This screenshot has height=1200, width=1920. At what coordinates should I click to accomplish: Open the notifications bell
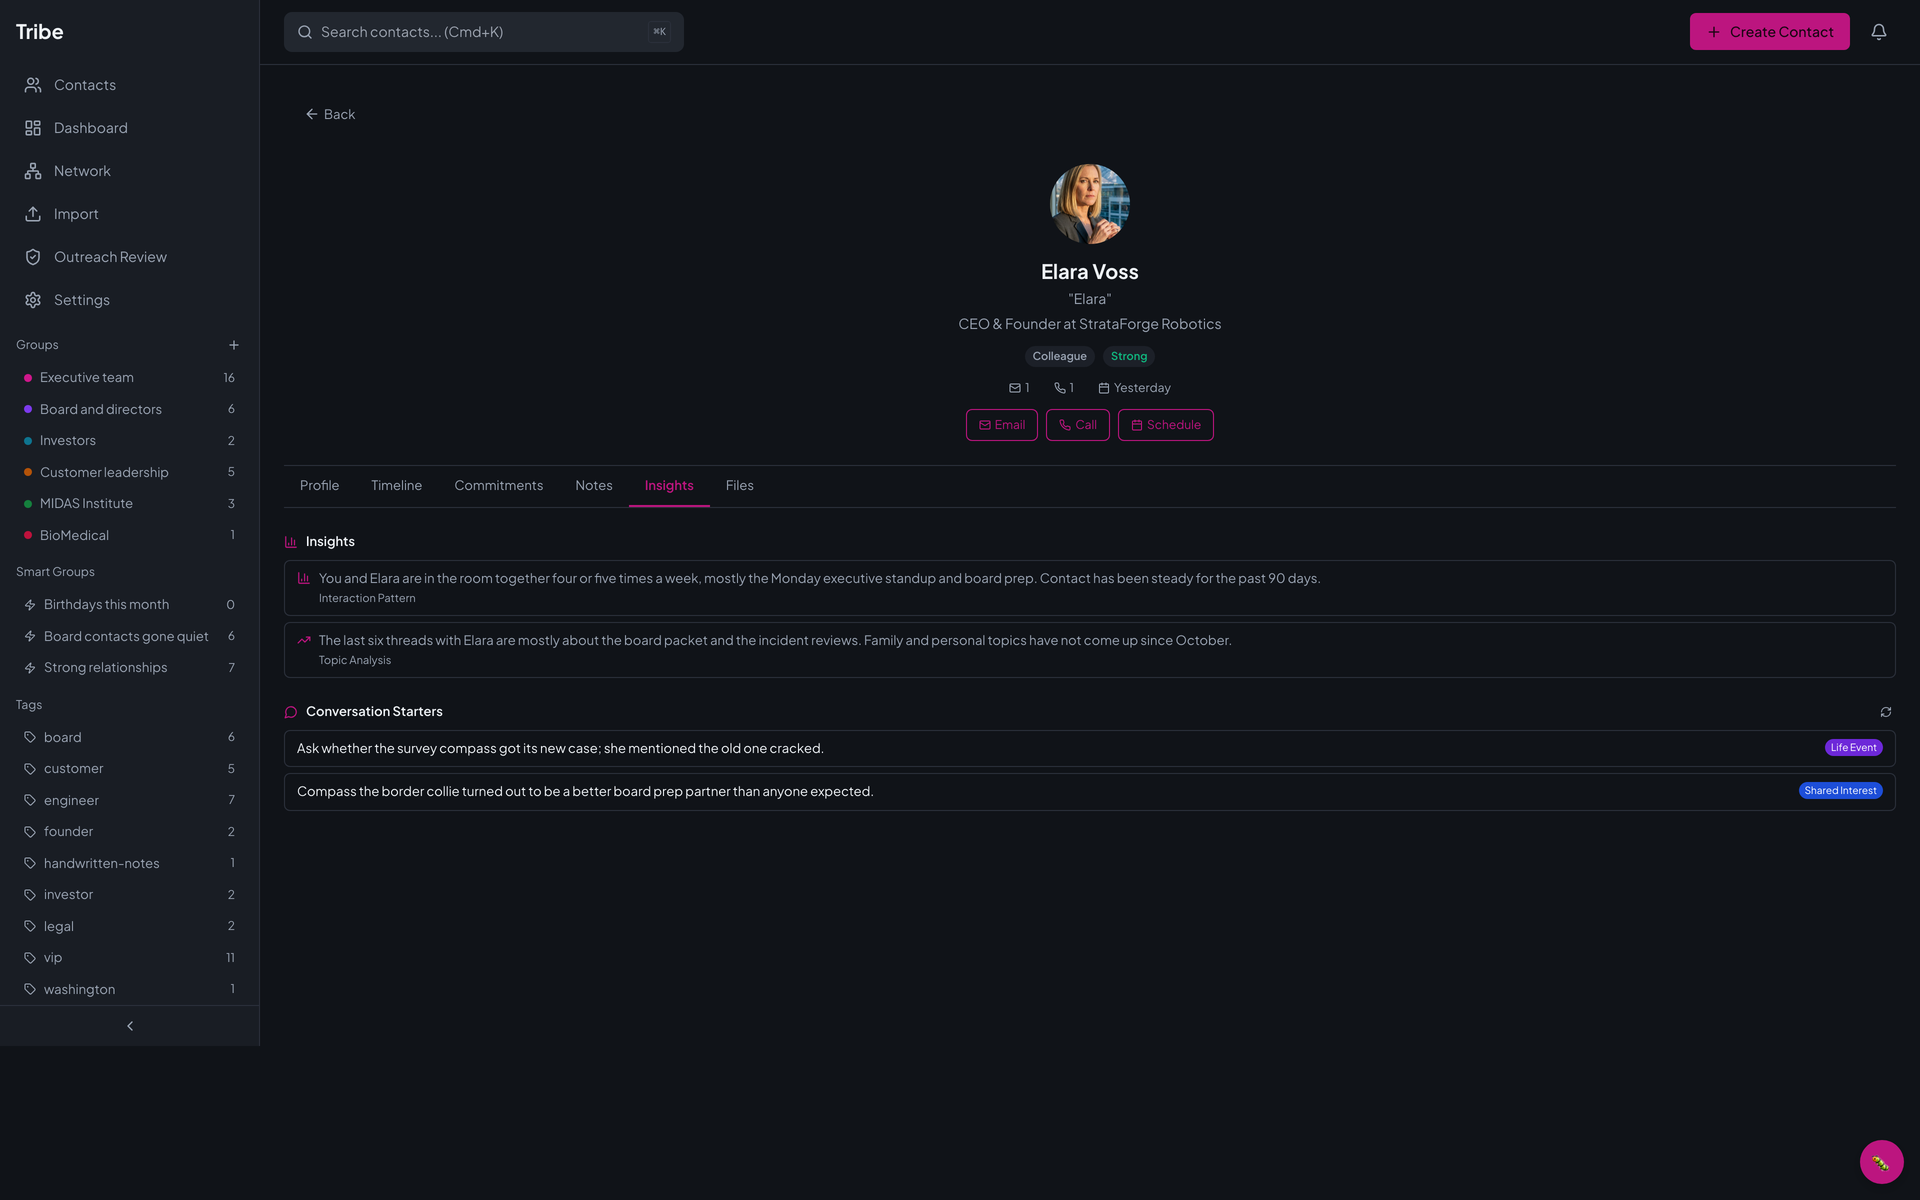coord(1879,32)
